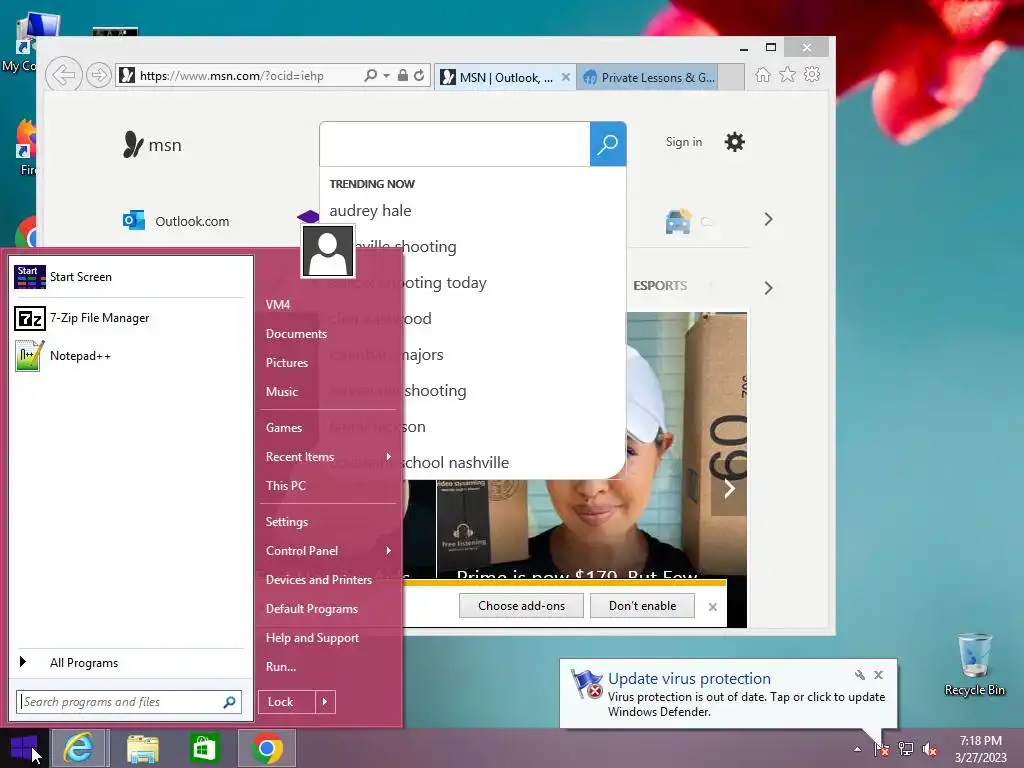Click the MSN search button
The width and height of the screenshot is (1024, 768).
pos(608,144)
